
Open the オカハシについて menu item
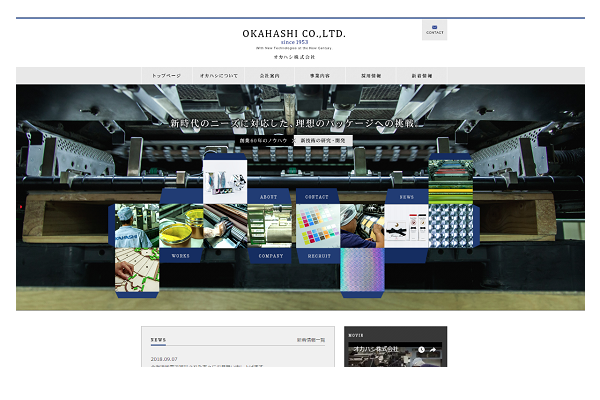(x=218, y=76)
